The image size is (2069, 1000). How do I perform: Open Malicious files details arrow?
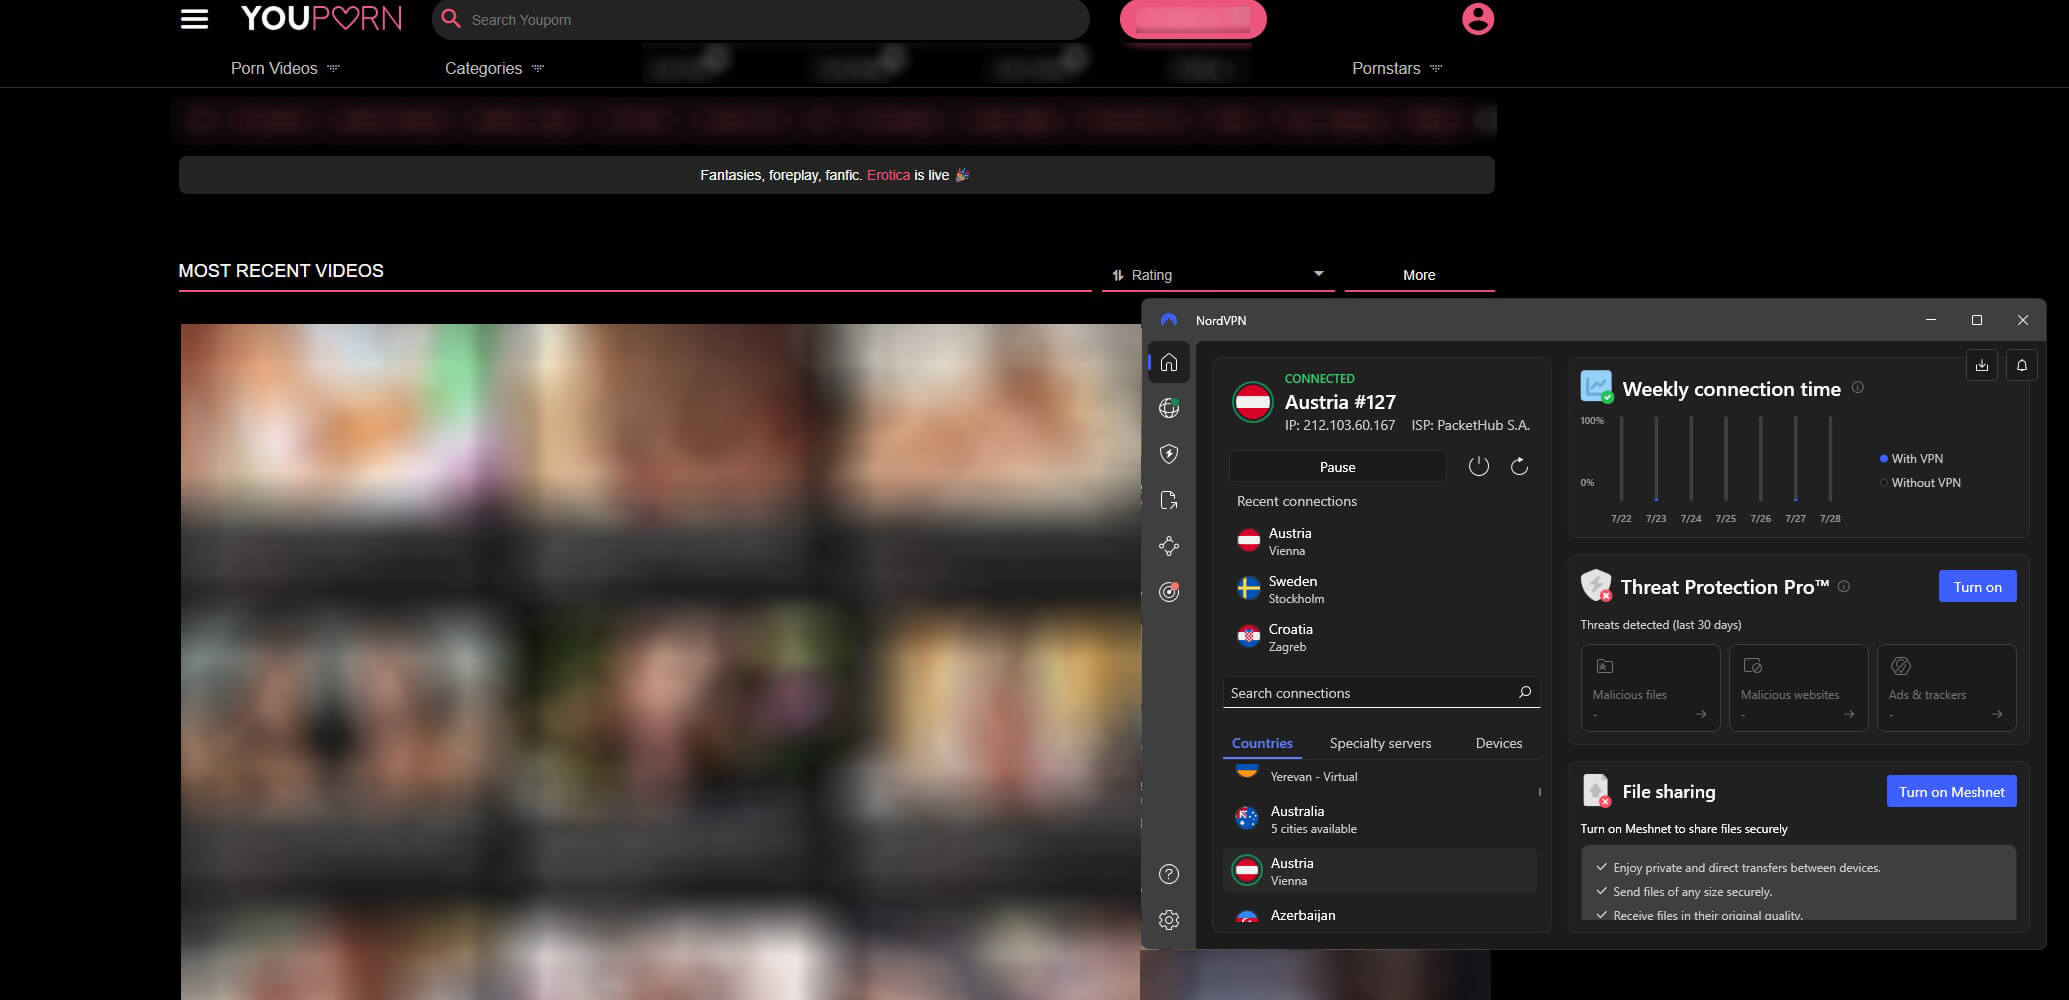click(1701, 714)
